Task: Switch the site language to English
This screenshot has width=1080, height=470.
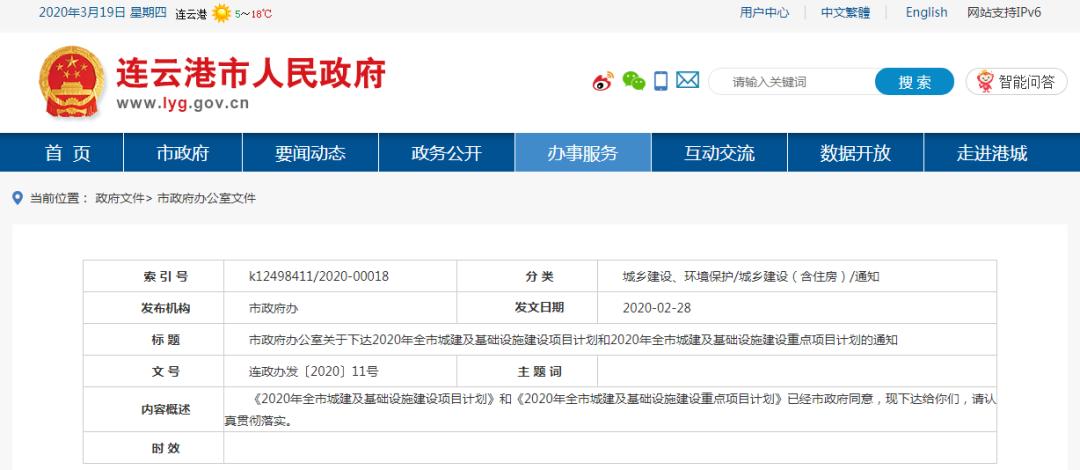Action: pyautogui.click(x=926, y=13)
